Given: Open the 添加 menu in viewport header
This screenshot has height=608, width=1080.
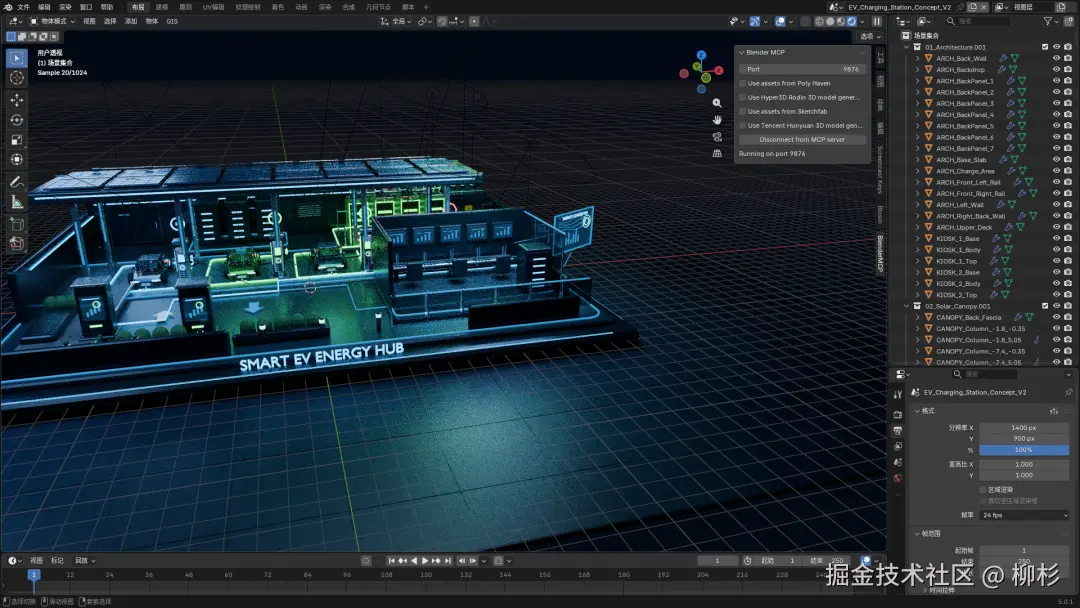Looking at the screenshot, I should (131, 21).
